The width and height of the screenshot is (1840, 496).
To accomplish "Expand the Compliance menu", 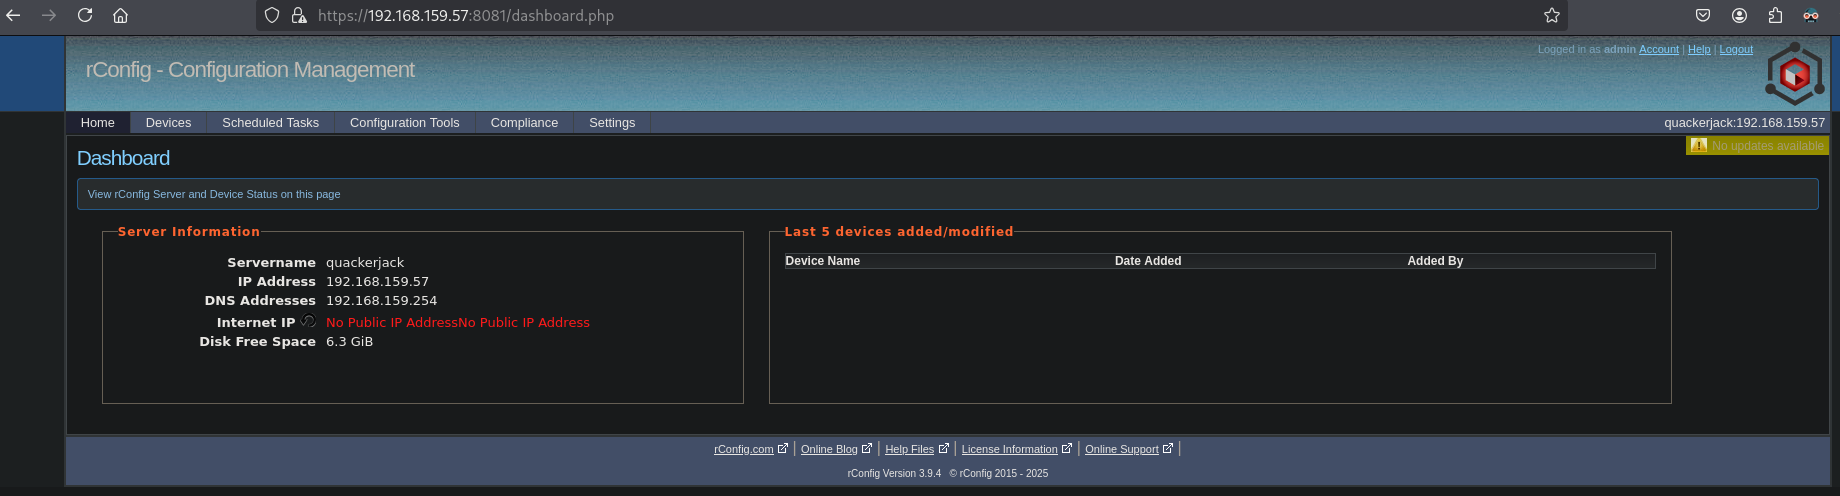I will click(x=524, y=122).
